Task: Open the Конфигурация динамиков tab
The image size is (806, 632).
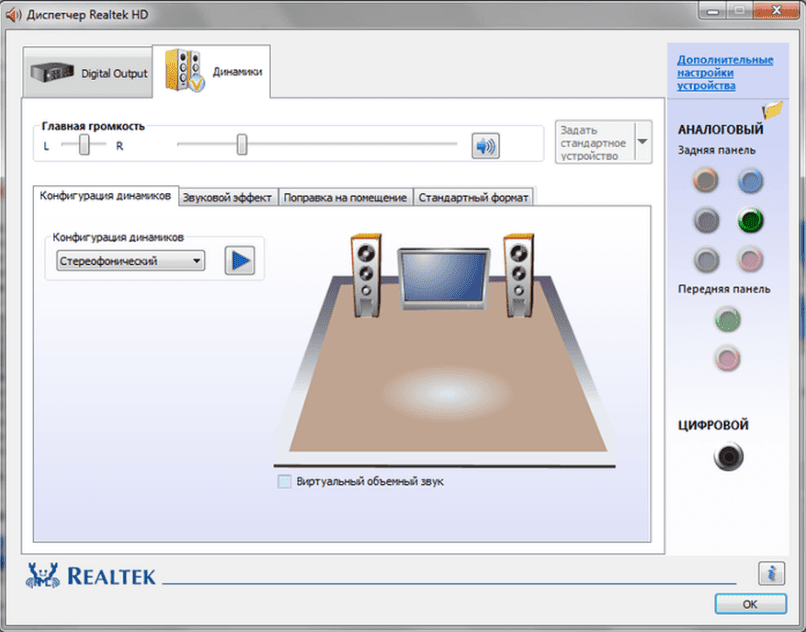Action: 106,196
